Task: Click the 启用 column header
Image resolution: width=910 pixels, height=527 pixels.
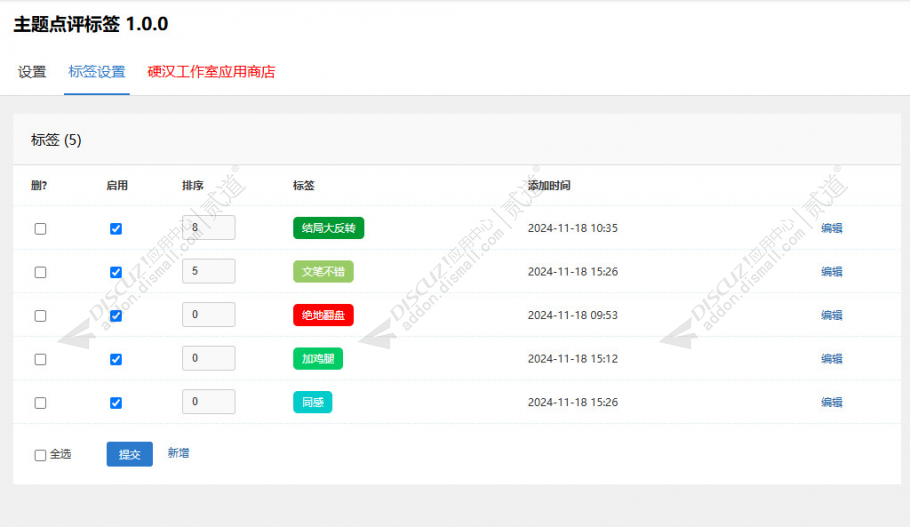Action: click(117, 186)
